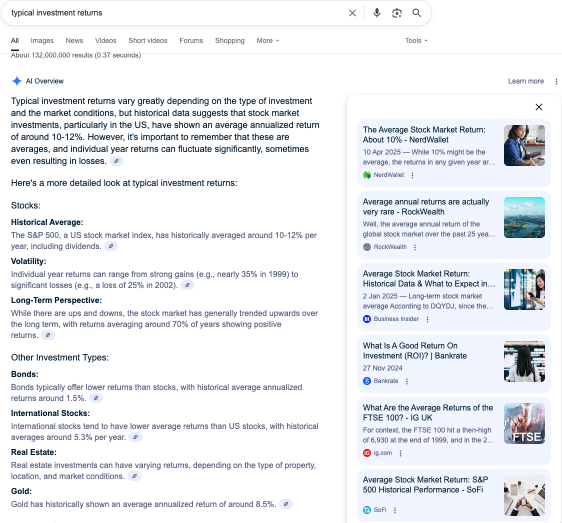This screenshot has width=562, height=523.
Task: Click the 'International Stocks:' subheading
Action: 51,413
